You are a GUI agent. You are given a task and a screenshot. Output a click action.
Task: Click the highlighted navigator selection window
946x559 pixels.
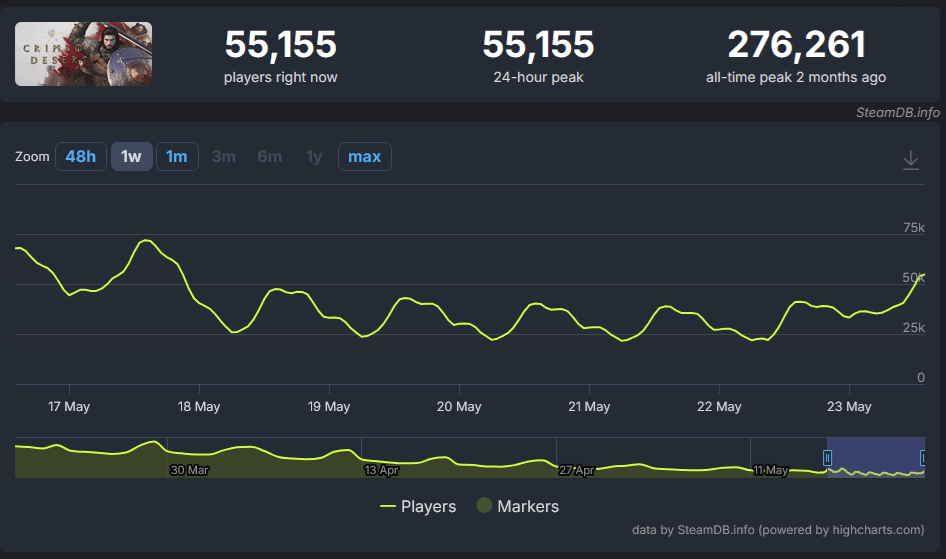(x=875, y=457)
